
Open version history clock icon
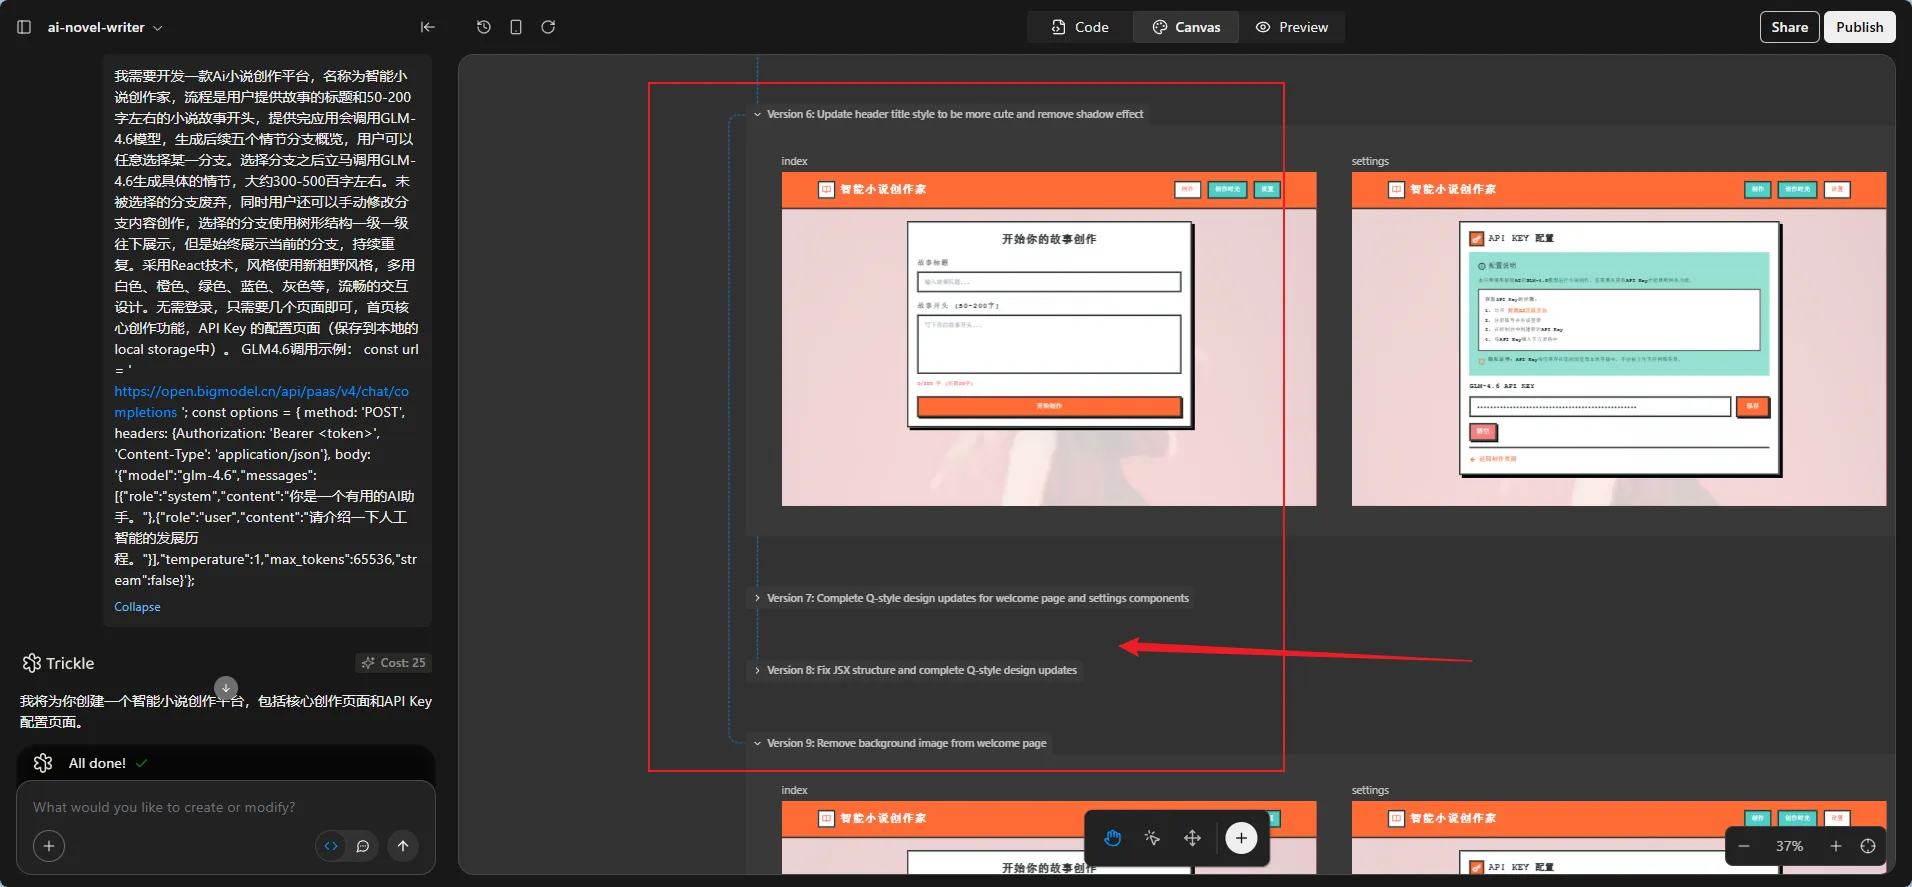coord(484,27)
